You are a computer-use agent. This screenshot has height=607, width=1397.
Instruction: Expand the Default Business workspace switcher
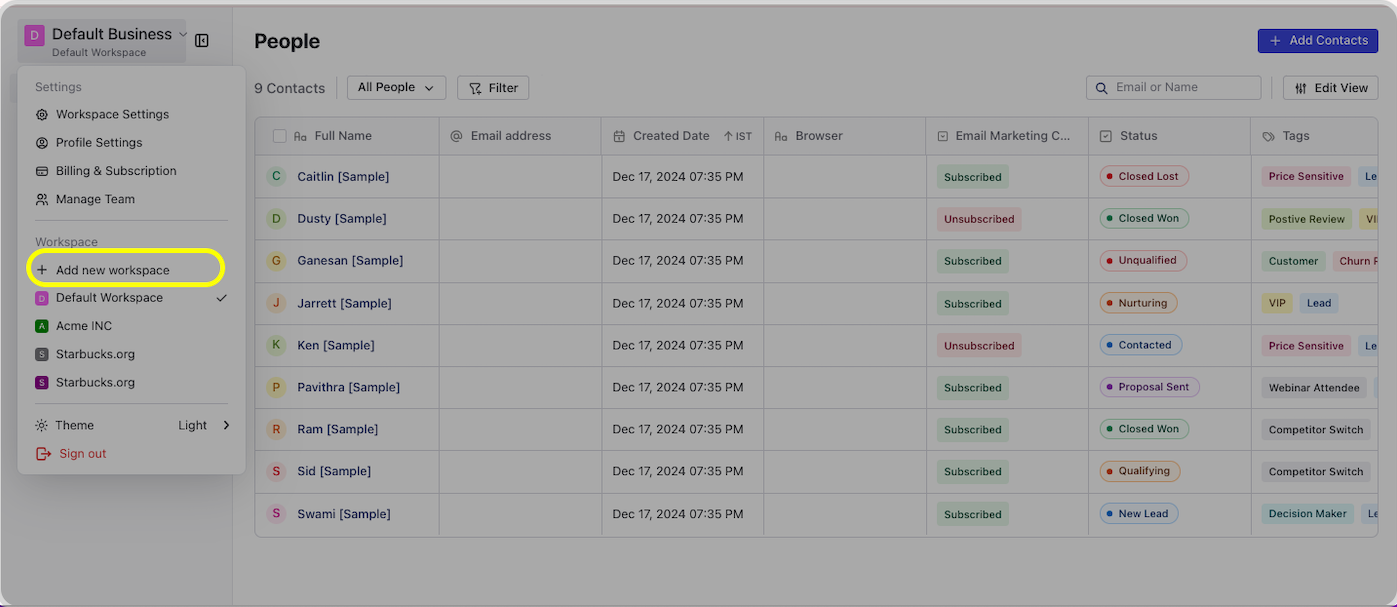(x=183, y=34)
